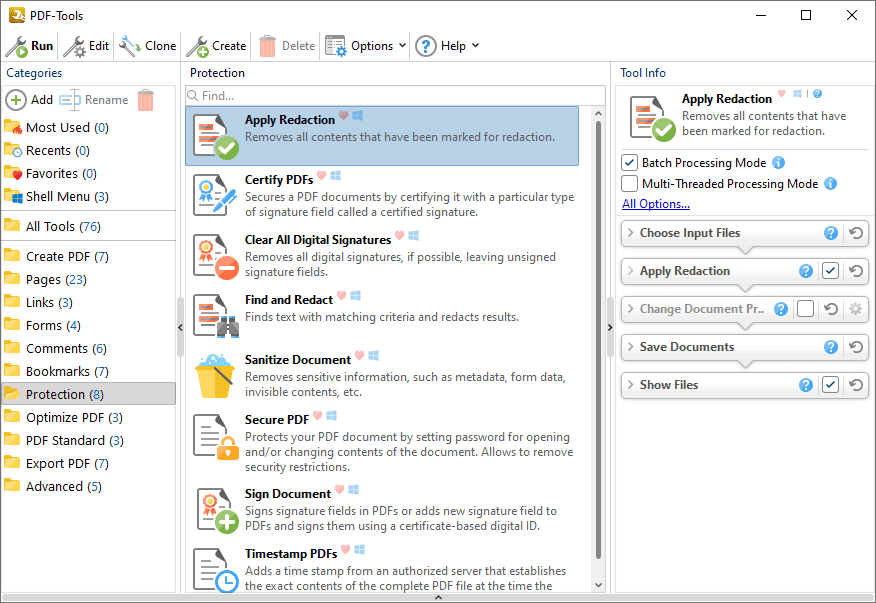The height and width of the screenshot is (603, 876).
Task: Collapse the Categories panel arrow
Action: (180, 327)
